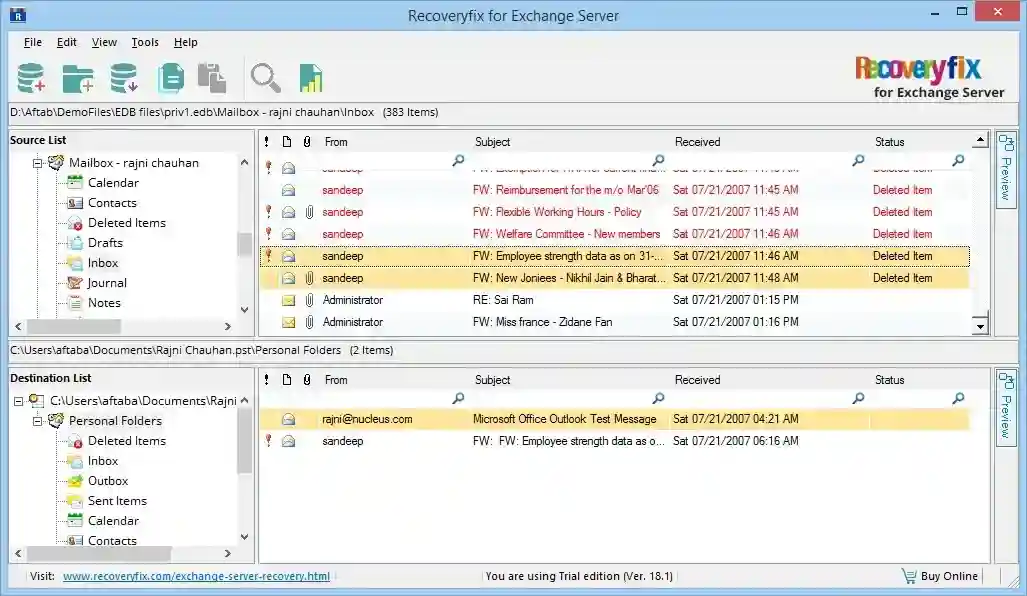Viewport: 1027px width, 596px height.
Task: Sort destination list by Status column
Action: 889,379
